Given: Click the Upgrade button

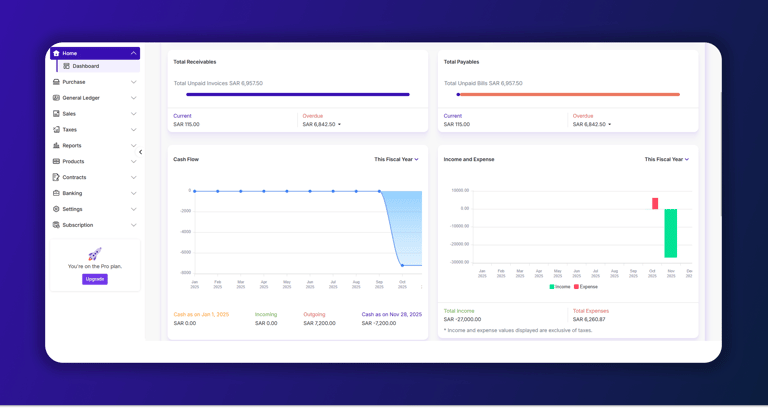Looking at the screenshot, I should pyautogui.click(x=95, y=279).
